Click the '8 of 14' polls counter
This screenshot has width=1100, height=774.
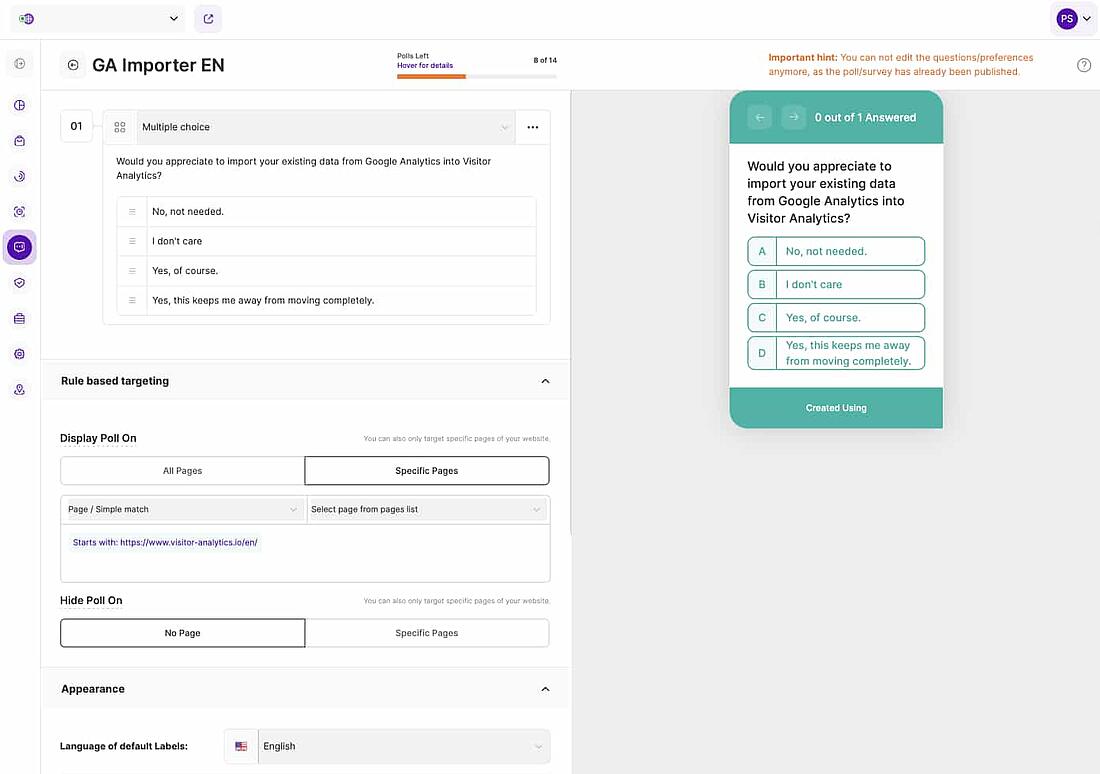[x=545, y=60]
